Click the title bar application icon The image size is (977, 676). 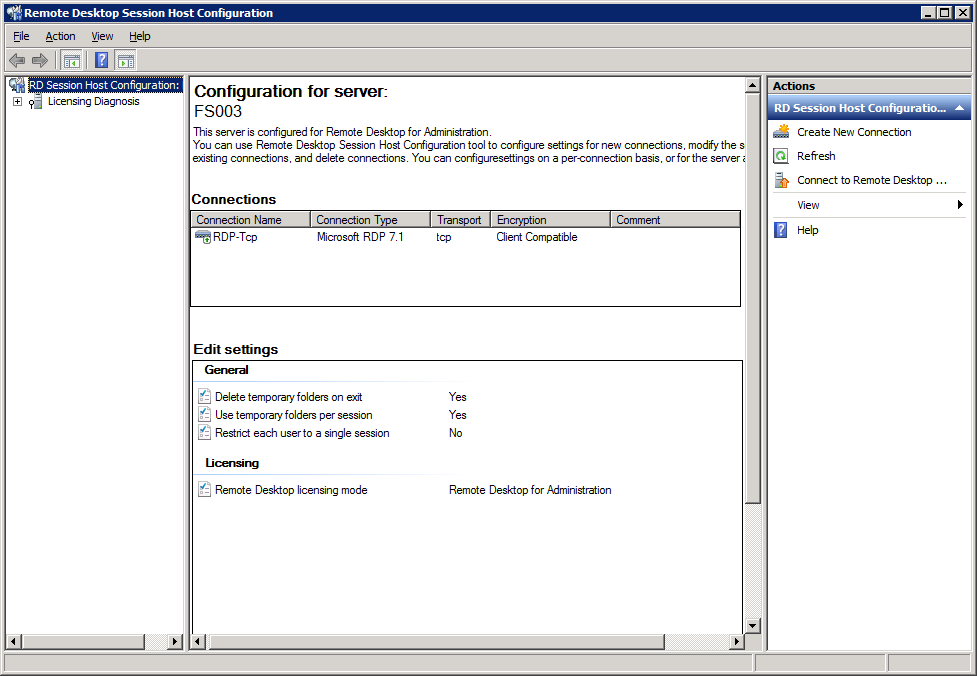(14, 12)
